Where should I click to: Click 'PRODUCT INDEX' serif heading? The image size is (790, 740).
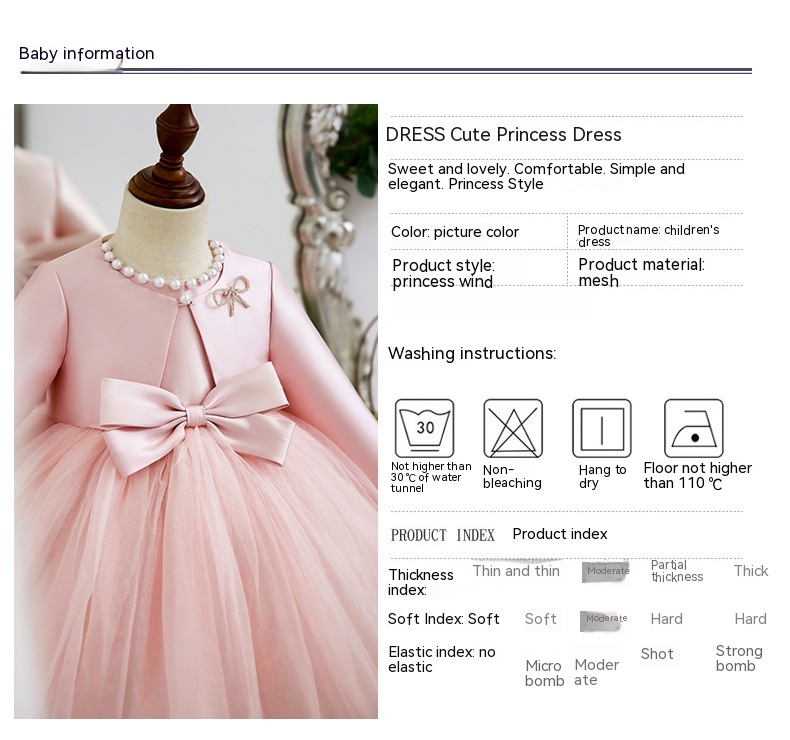tap(443, 535)
